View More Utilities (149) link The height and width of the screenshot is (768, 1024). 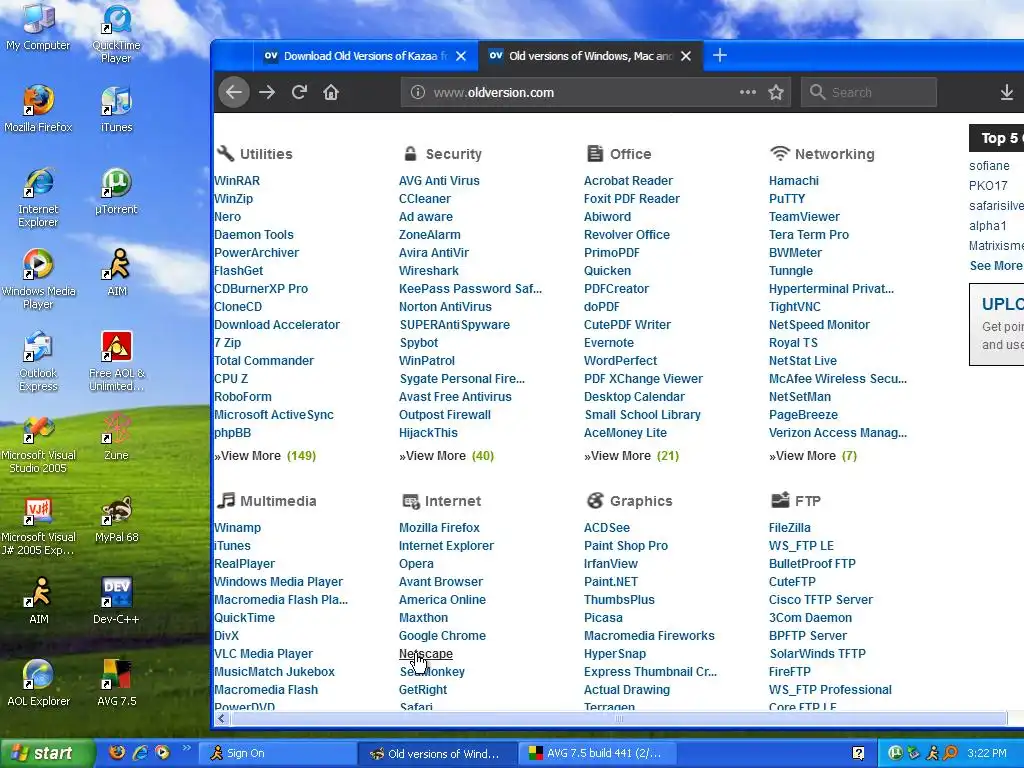pos(265,456)
